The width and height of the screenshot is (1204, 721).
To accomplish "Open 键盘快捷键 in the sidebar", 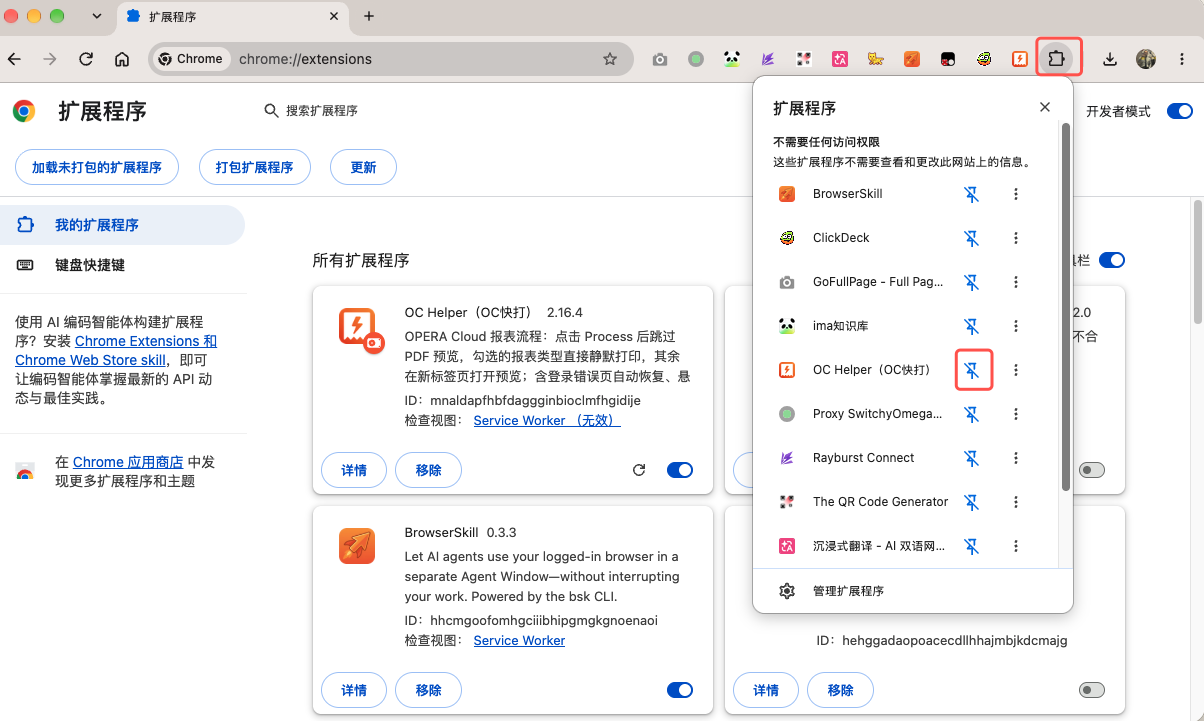I will point(122,265).
